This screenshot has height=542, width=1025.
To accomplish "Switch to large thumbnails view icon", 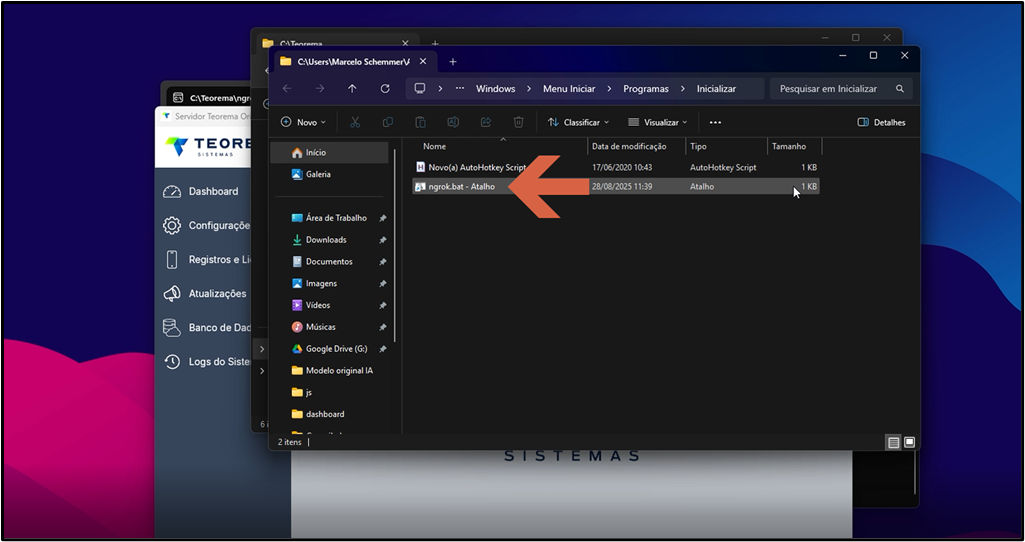I will (x=909, y=443).
